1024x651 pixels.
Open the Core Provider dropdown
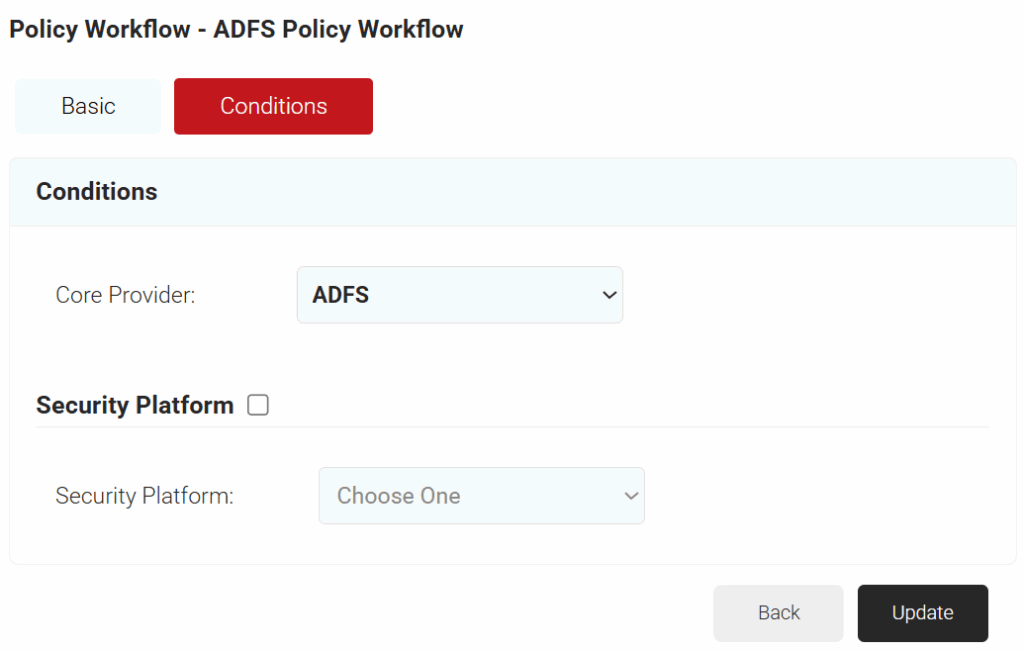coord(459,295)
